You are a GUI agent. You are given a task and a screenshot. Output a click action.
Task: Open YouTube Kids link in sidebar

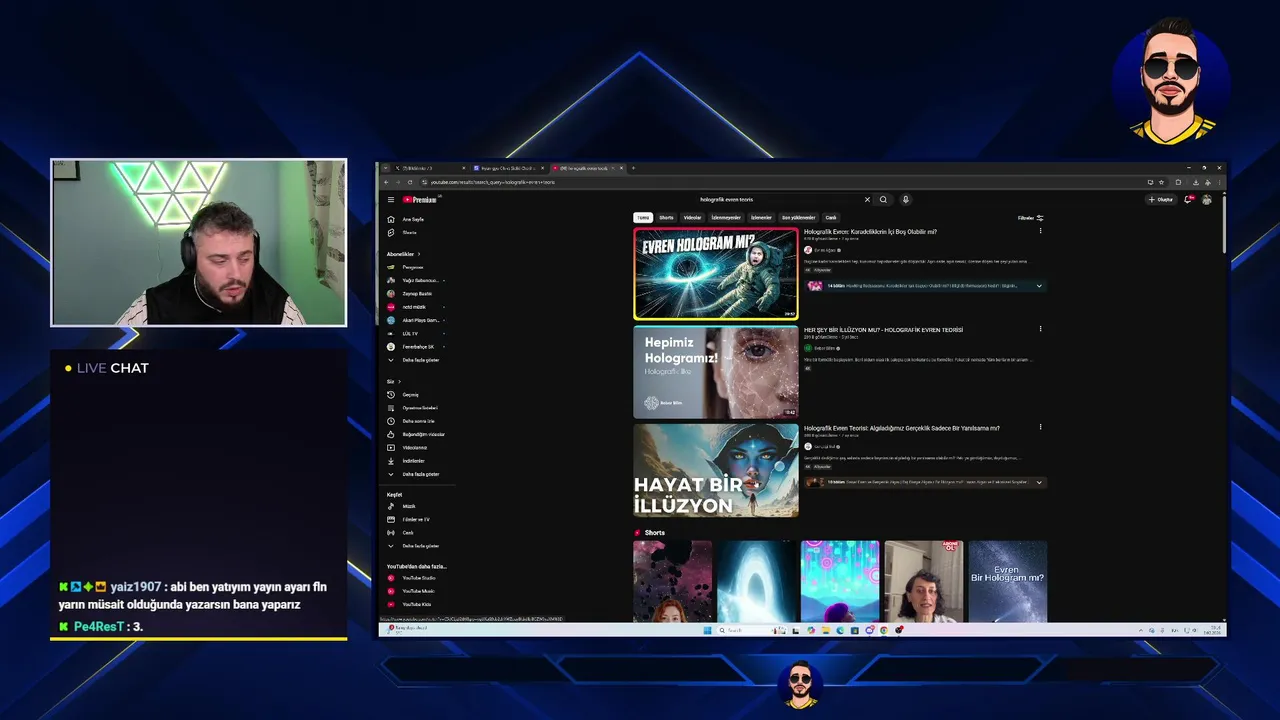point(417,604)
